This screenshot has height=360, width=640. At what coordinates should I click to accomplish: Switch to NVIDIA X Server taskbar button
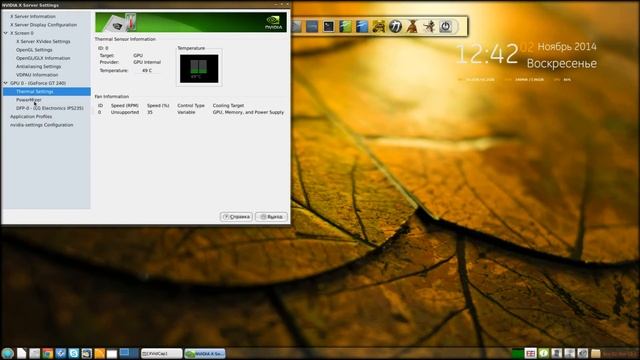coord(205,353)
